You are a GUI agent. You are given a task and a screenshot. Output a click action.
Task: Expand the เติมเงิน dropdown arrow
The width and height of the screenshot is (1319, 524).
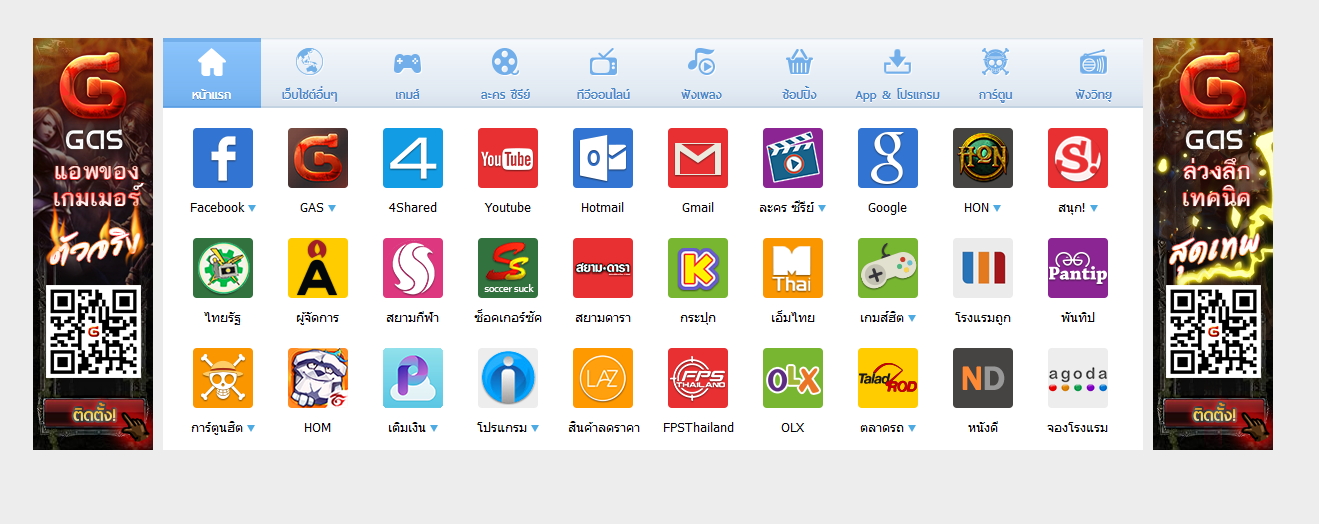434,428
